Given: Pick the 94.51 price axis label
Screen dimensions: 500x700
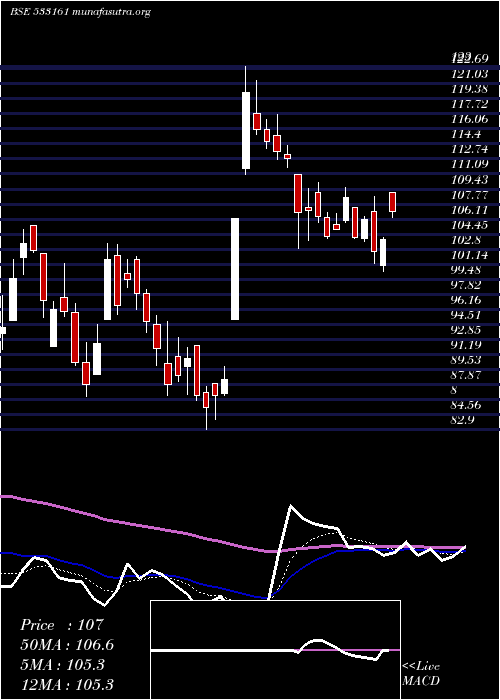Looking at the screenshot, I should pos(466,315).
